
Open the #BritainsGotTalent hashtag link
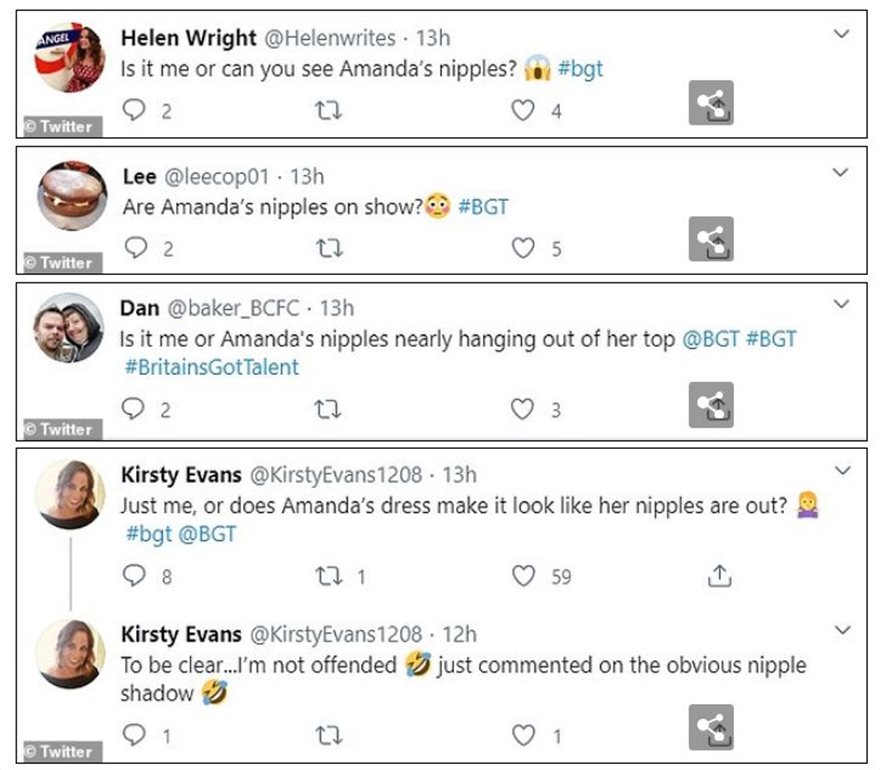[211, 367]
